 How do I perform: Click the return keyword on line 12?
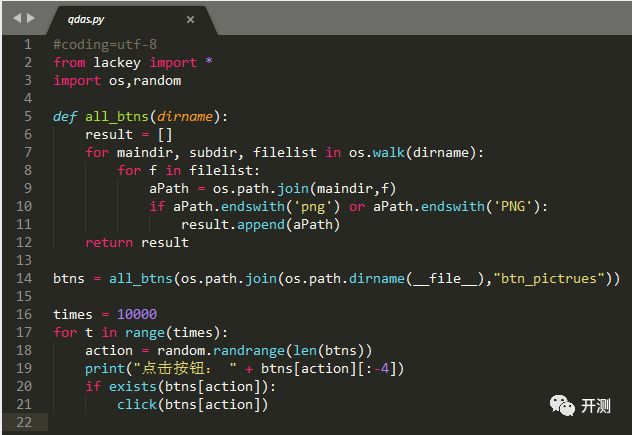pos(109,242)
